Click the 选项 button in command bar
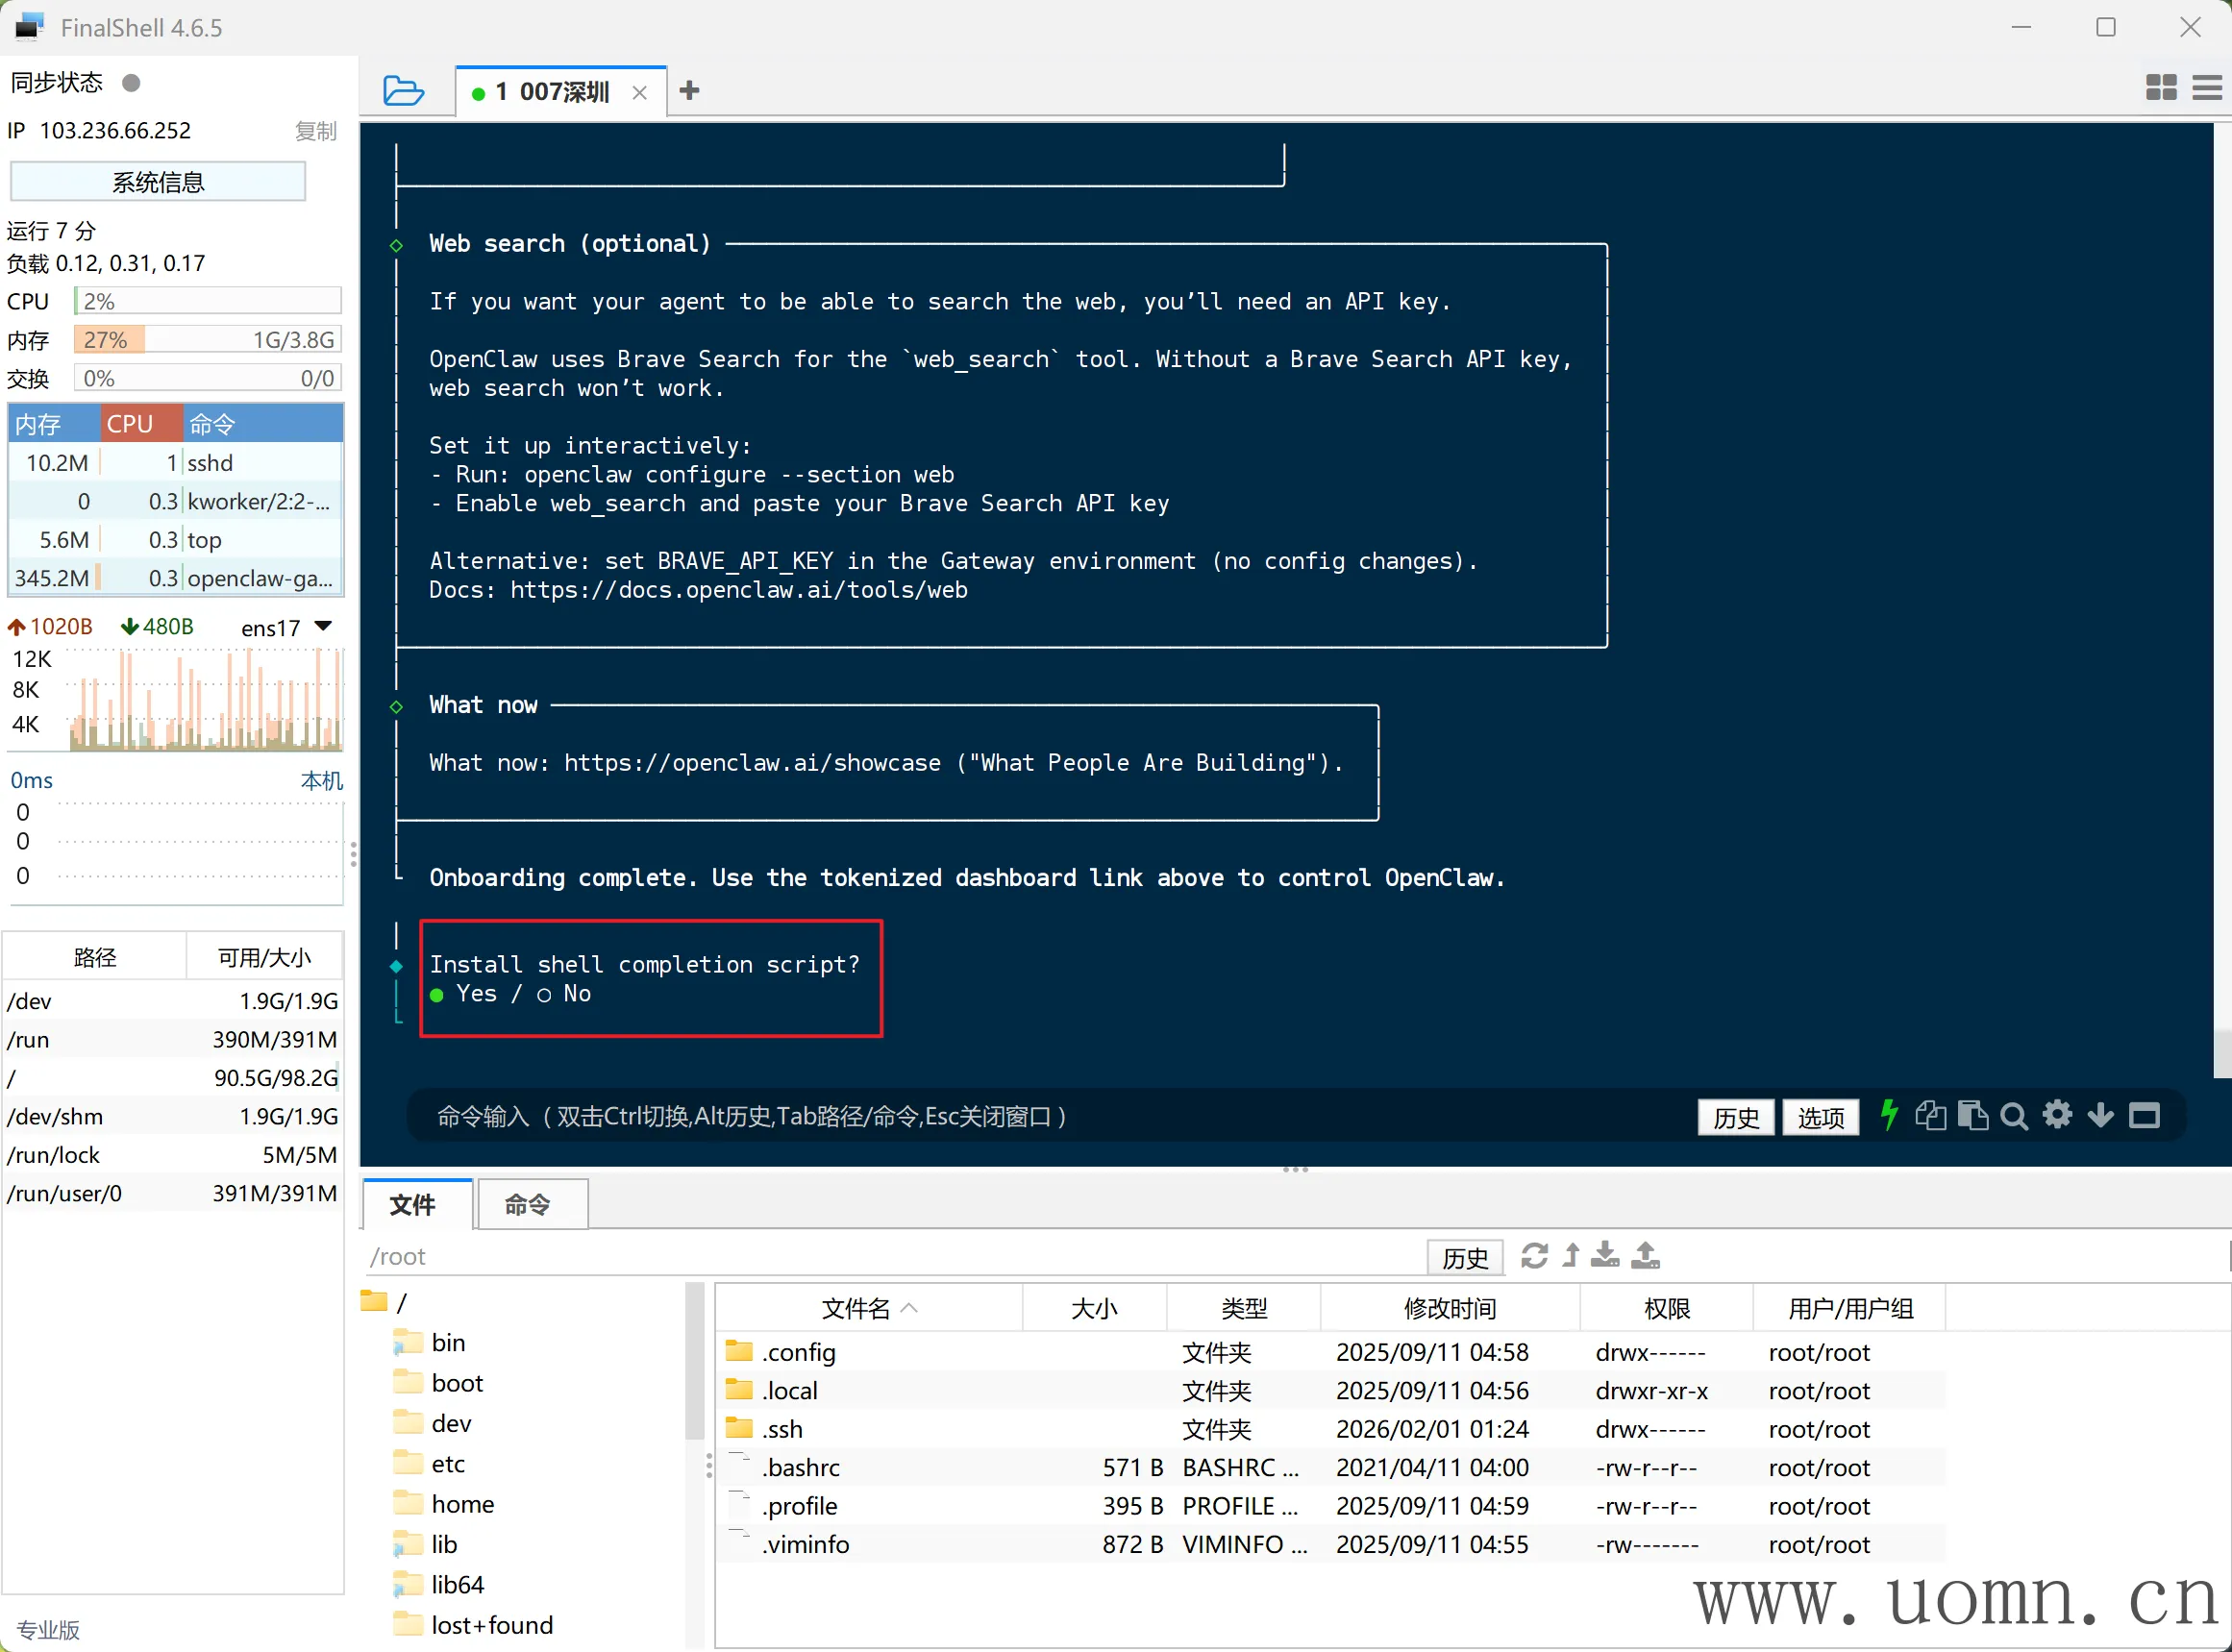Image resolution: width=2232 pixels, height=1652 pixels. pyautogui.click(x=1819, y=1117)
